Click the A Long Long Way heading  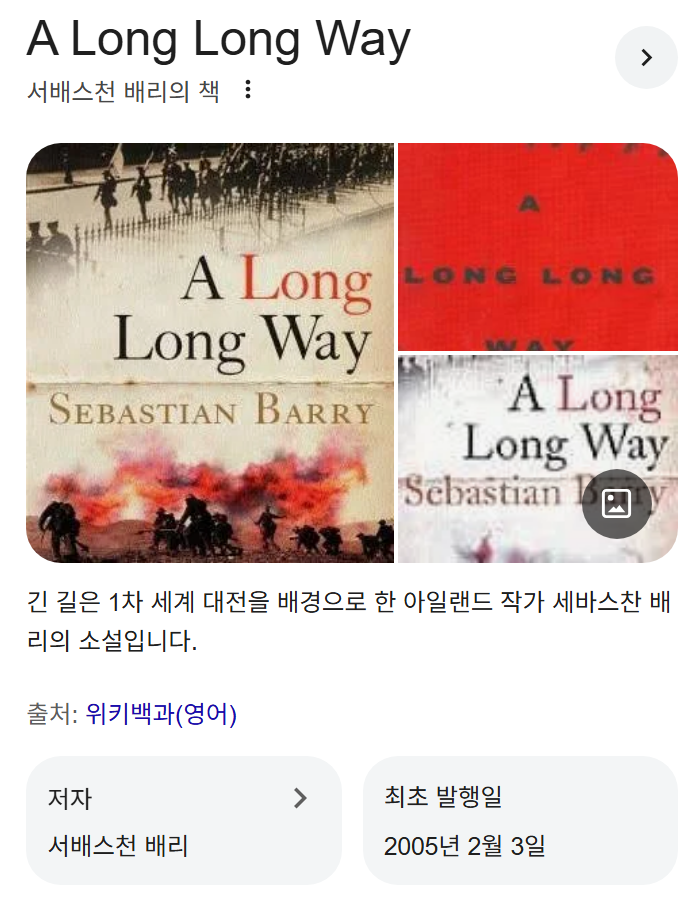218,39
